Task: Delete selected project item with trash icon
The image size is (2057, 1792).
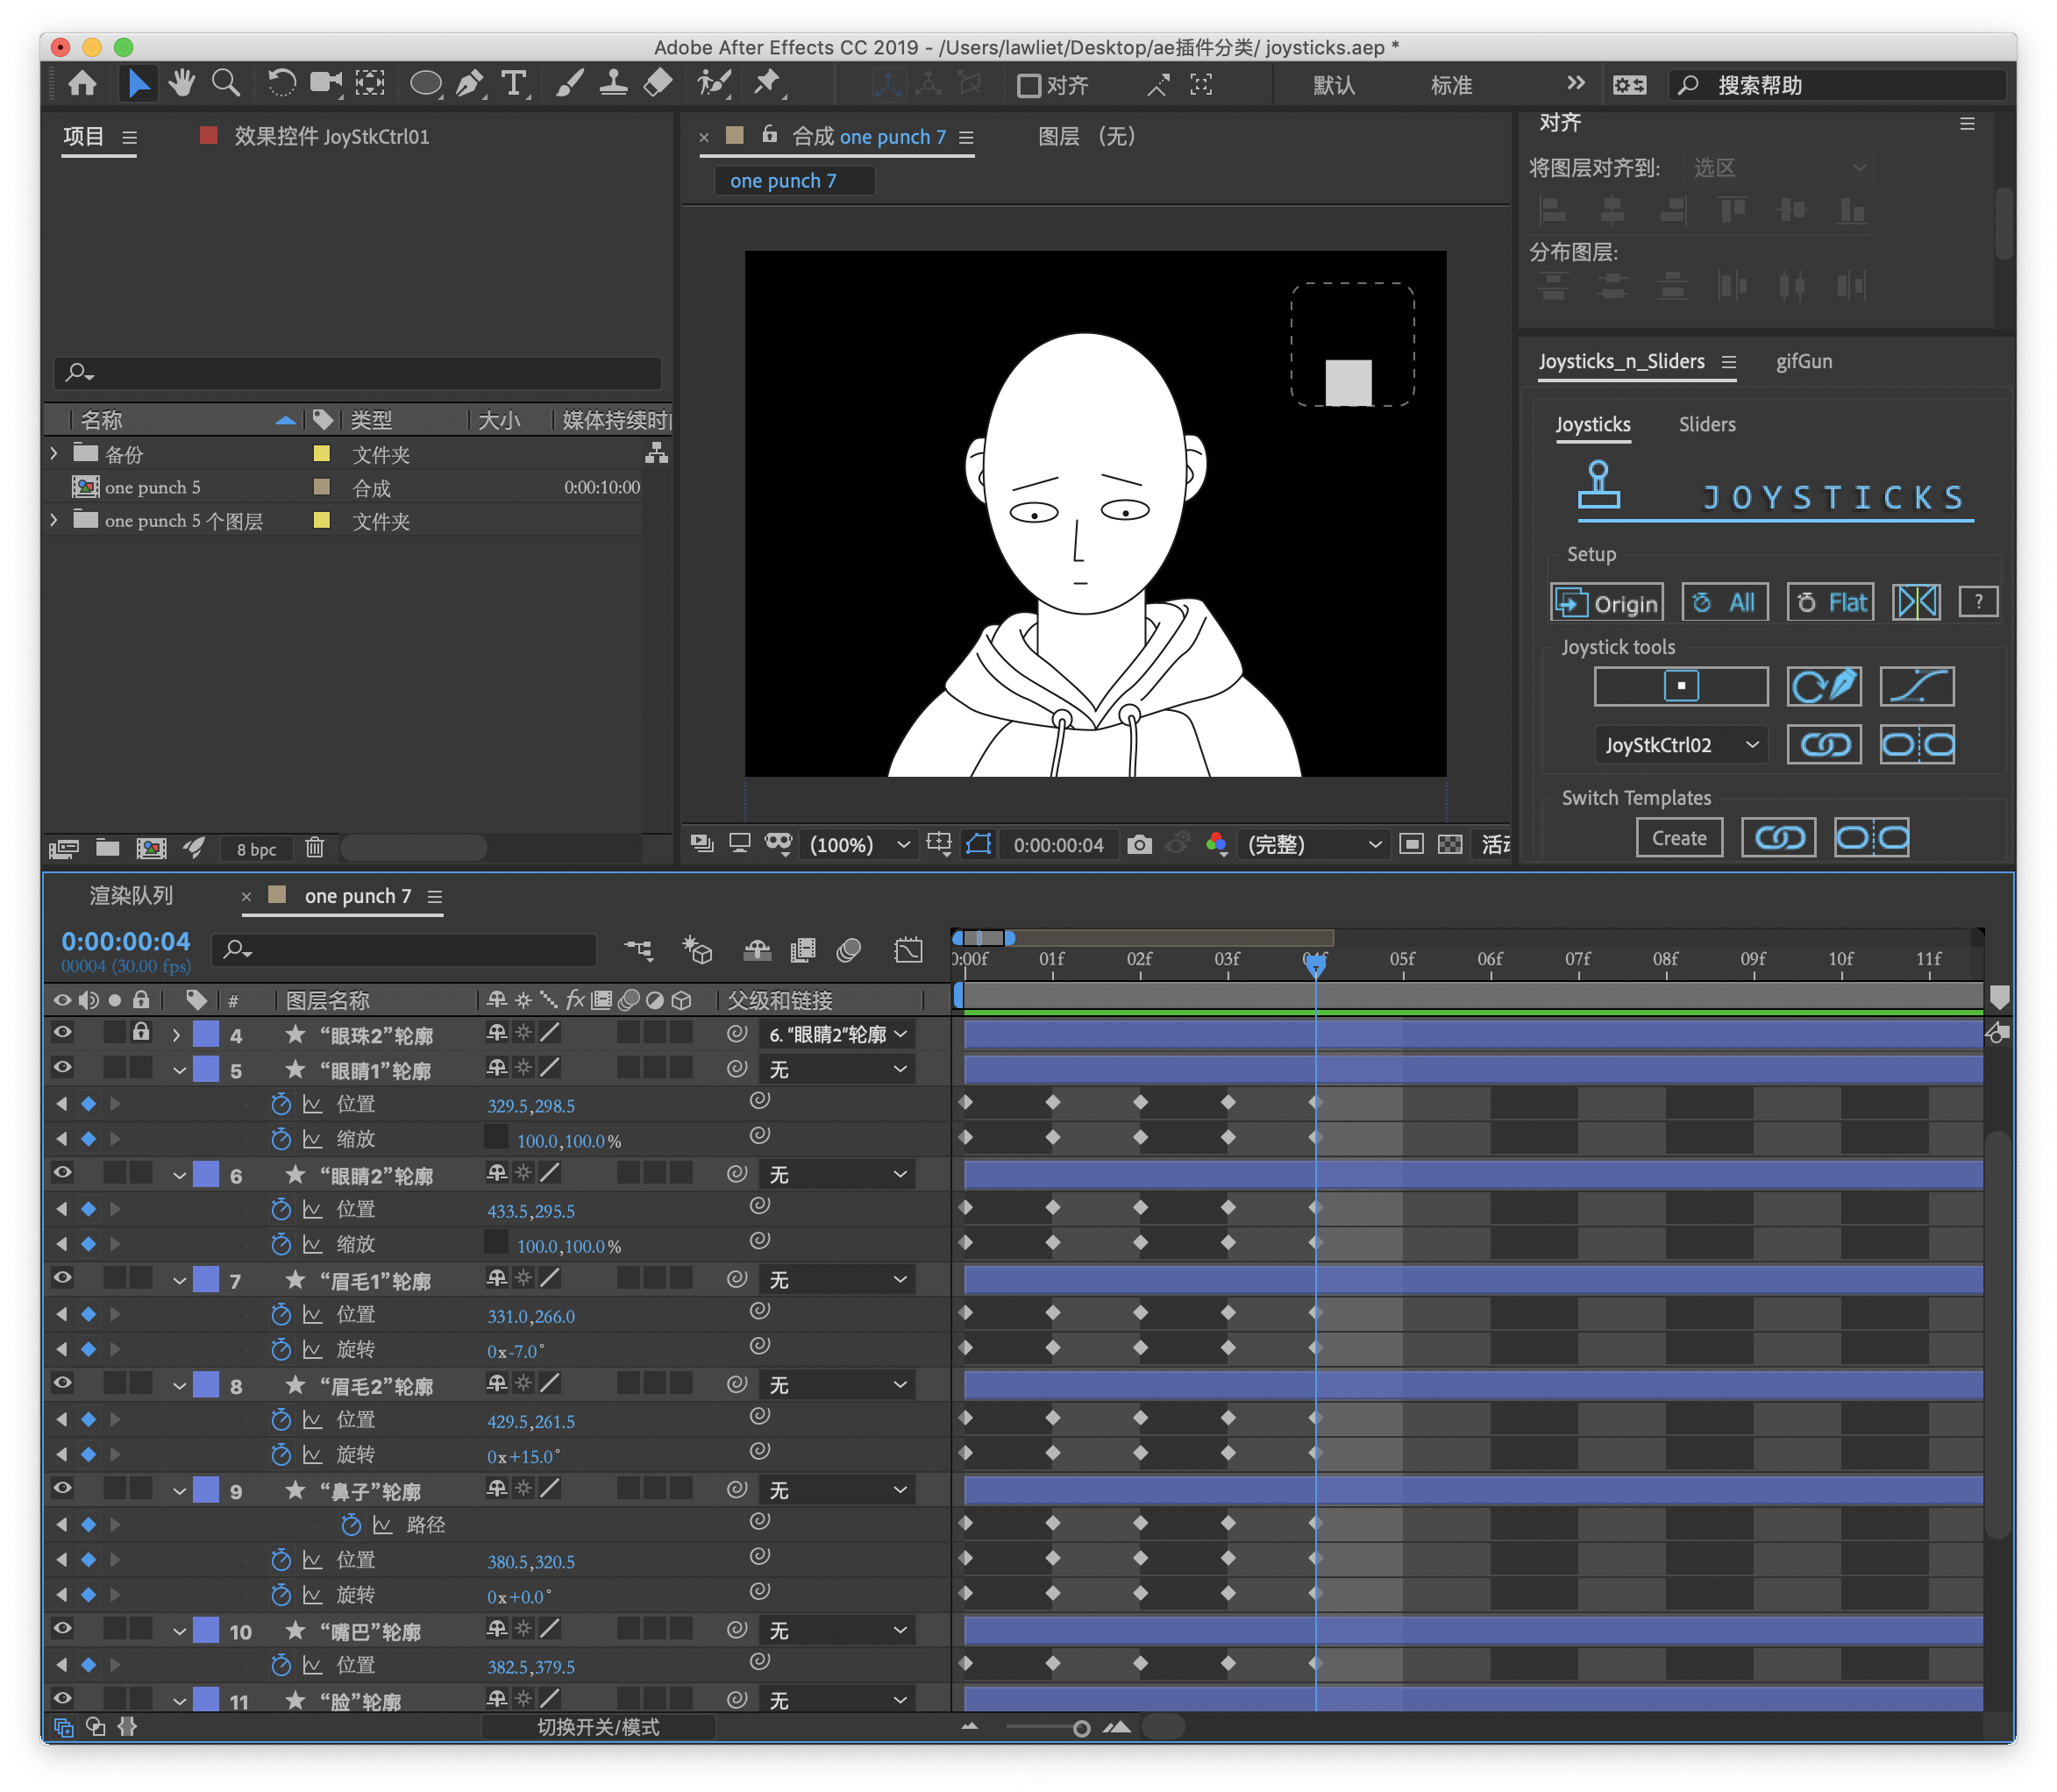Action: 314,848
